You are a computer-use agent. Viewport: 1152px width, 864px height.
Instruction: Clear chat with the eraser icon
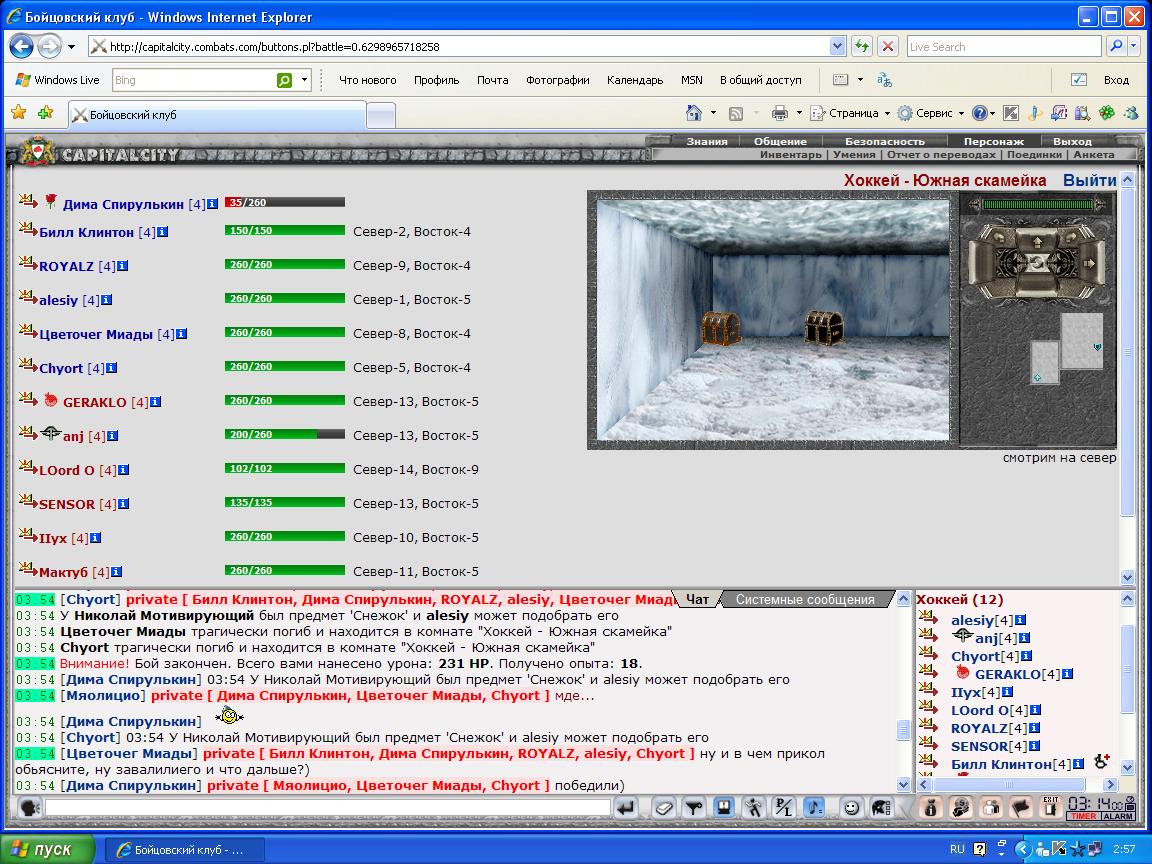(664, 808)
